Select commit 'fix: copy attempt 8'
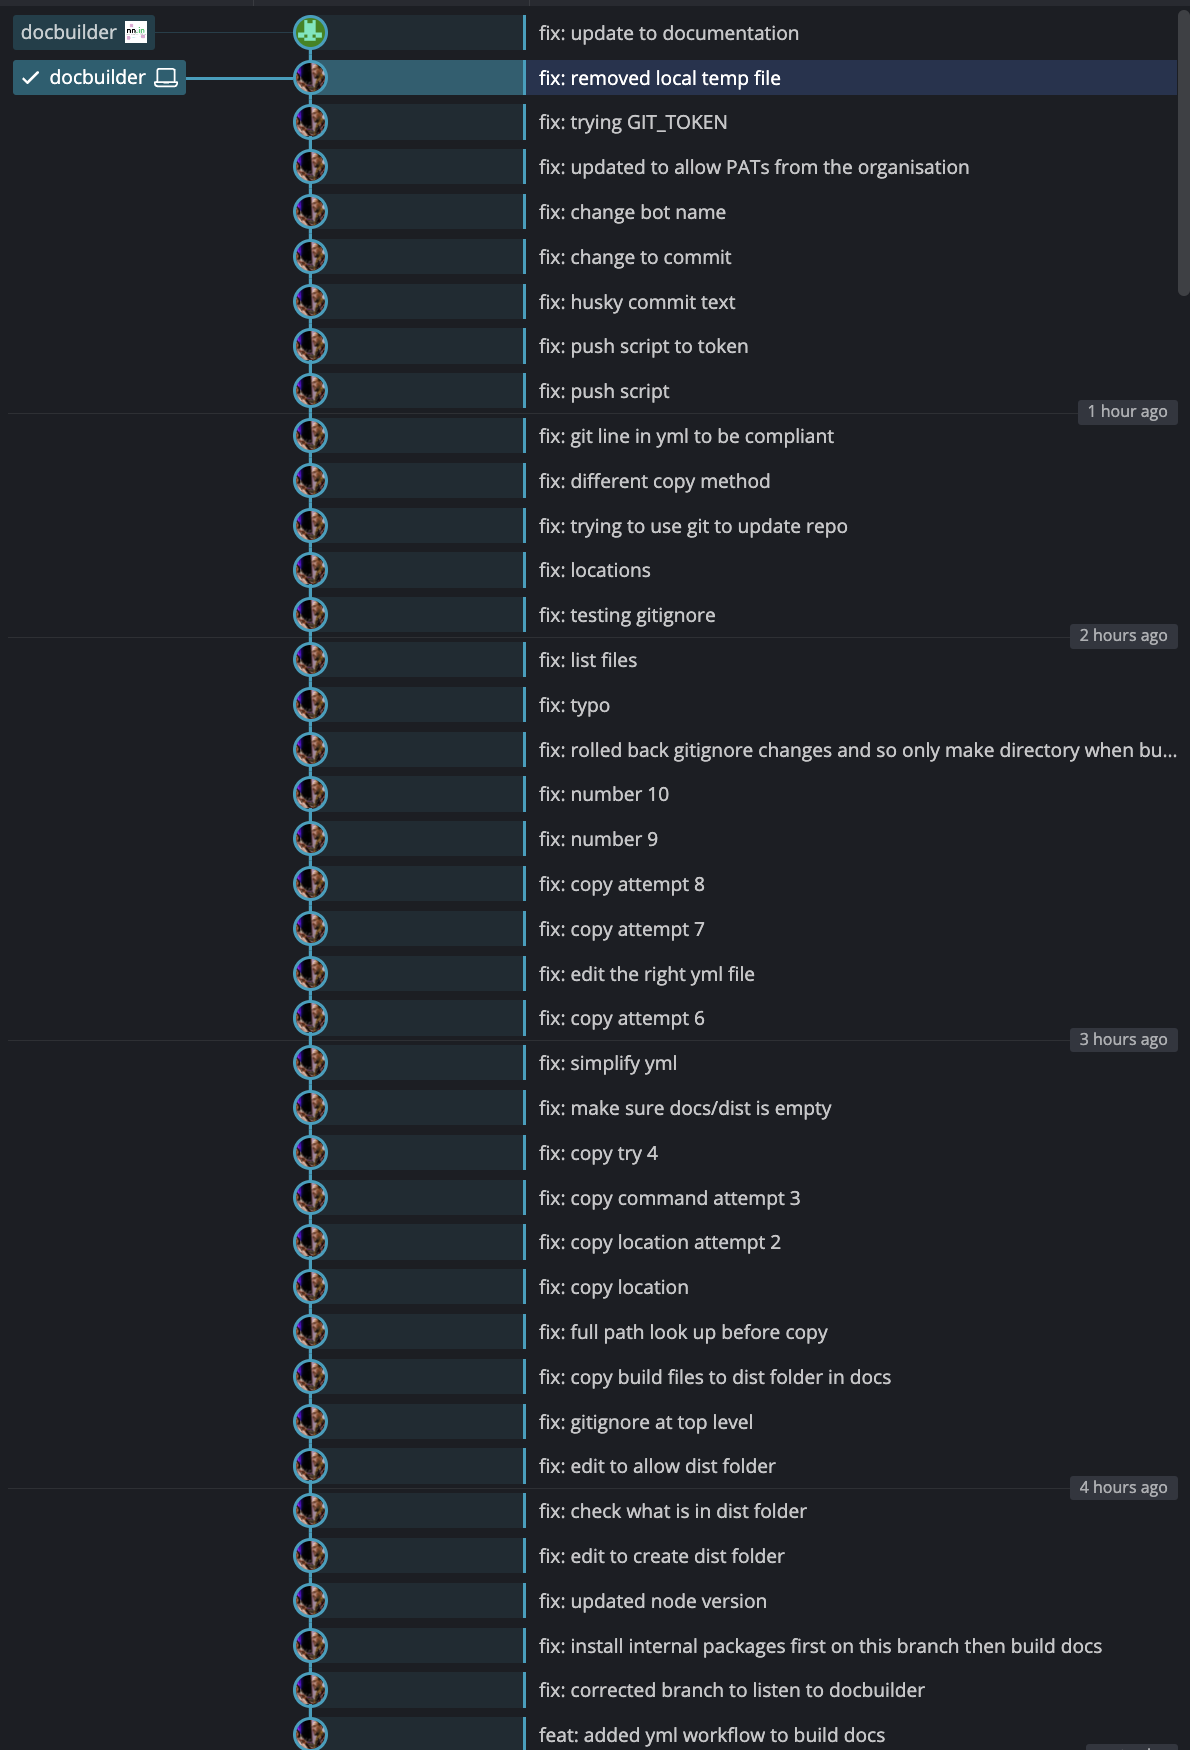This screenshot has height=1750, width=1190. (621, 884)
